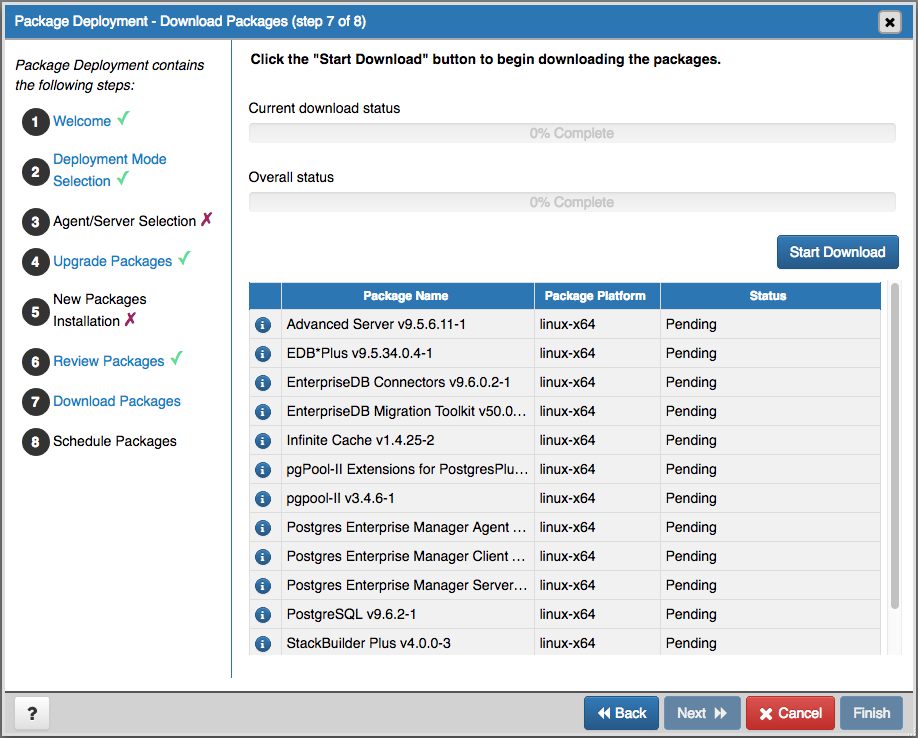The width and height of the screenshot is (918, 738).
Task: Open help with the question mark button
Action: click(32, 713)
